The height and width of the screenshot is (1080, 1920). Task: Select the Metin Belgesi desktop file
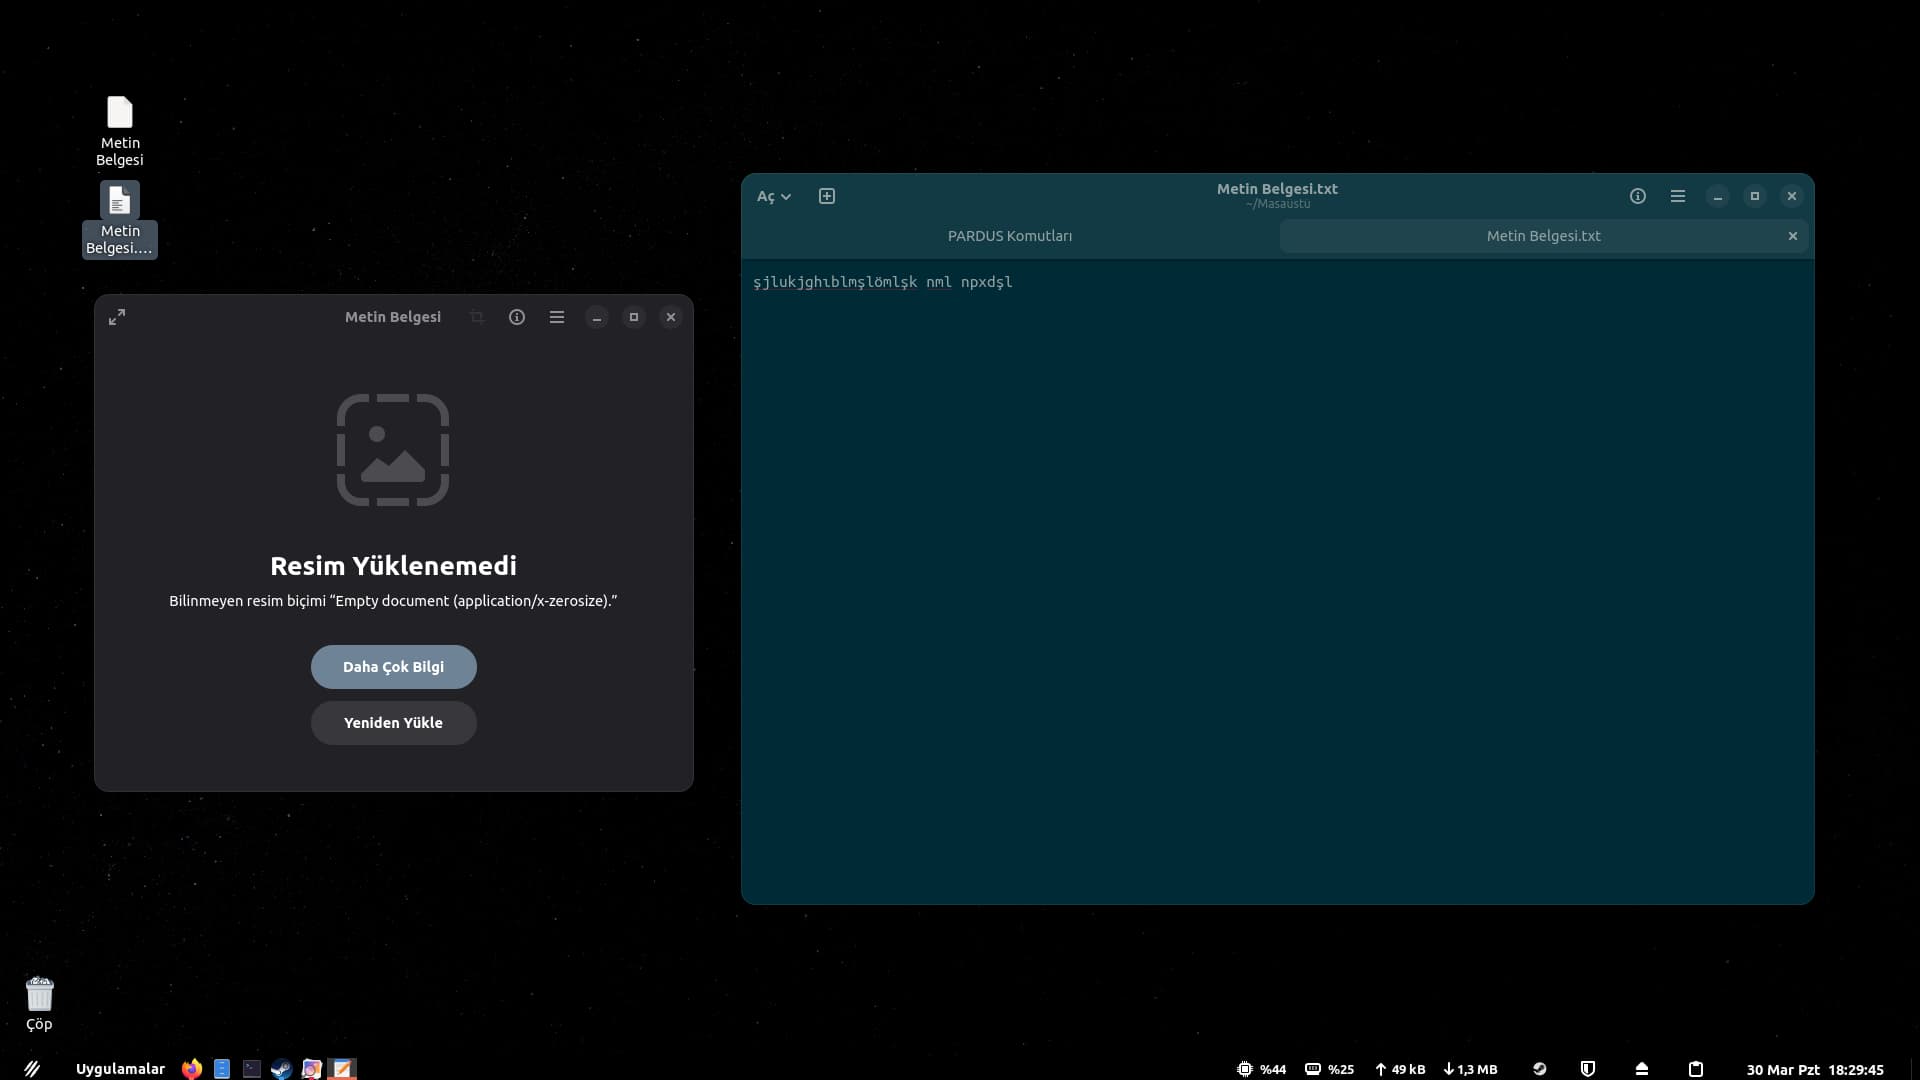click(x=120, y=130)
